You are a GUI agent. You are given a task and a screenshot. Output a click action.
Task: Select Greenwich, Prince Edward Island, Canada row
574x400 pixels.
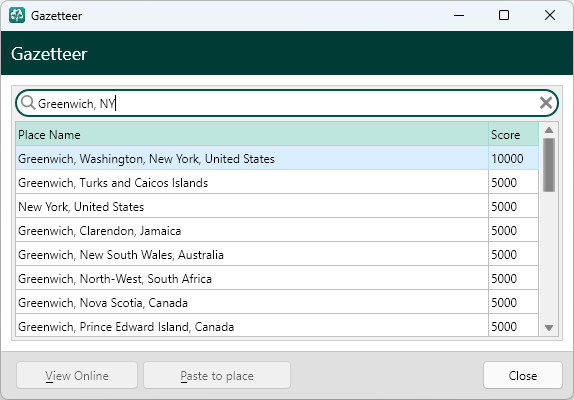click(277, 326)
